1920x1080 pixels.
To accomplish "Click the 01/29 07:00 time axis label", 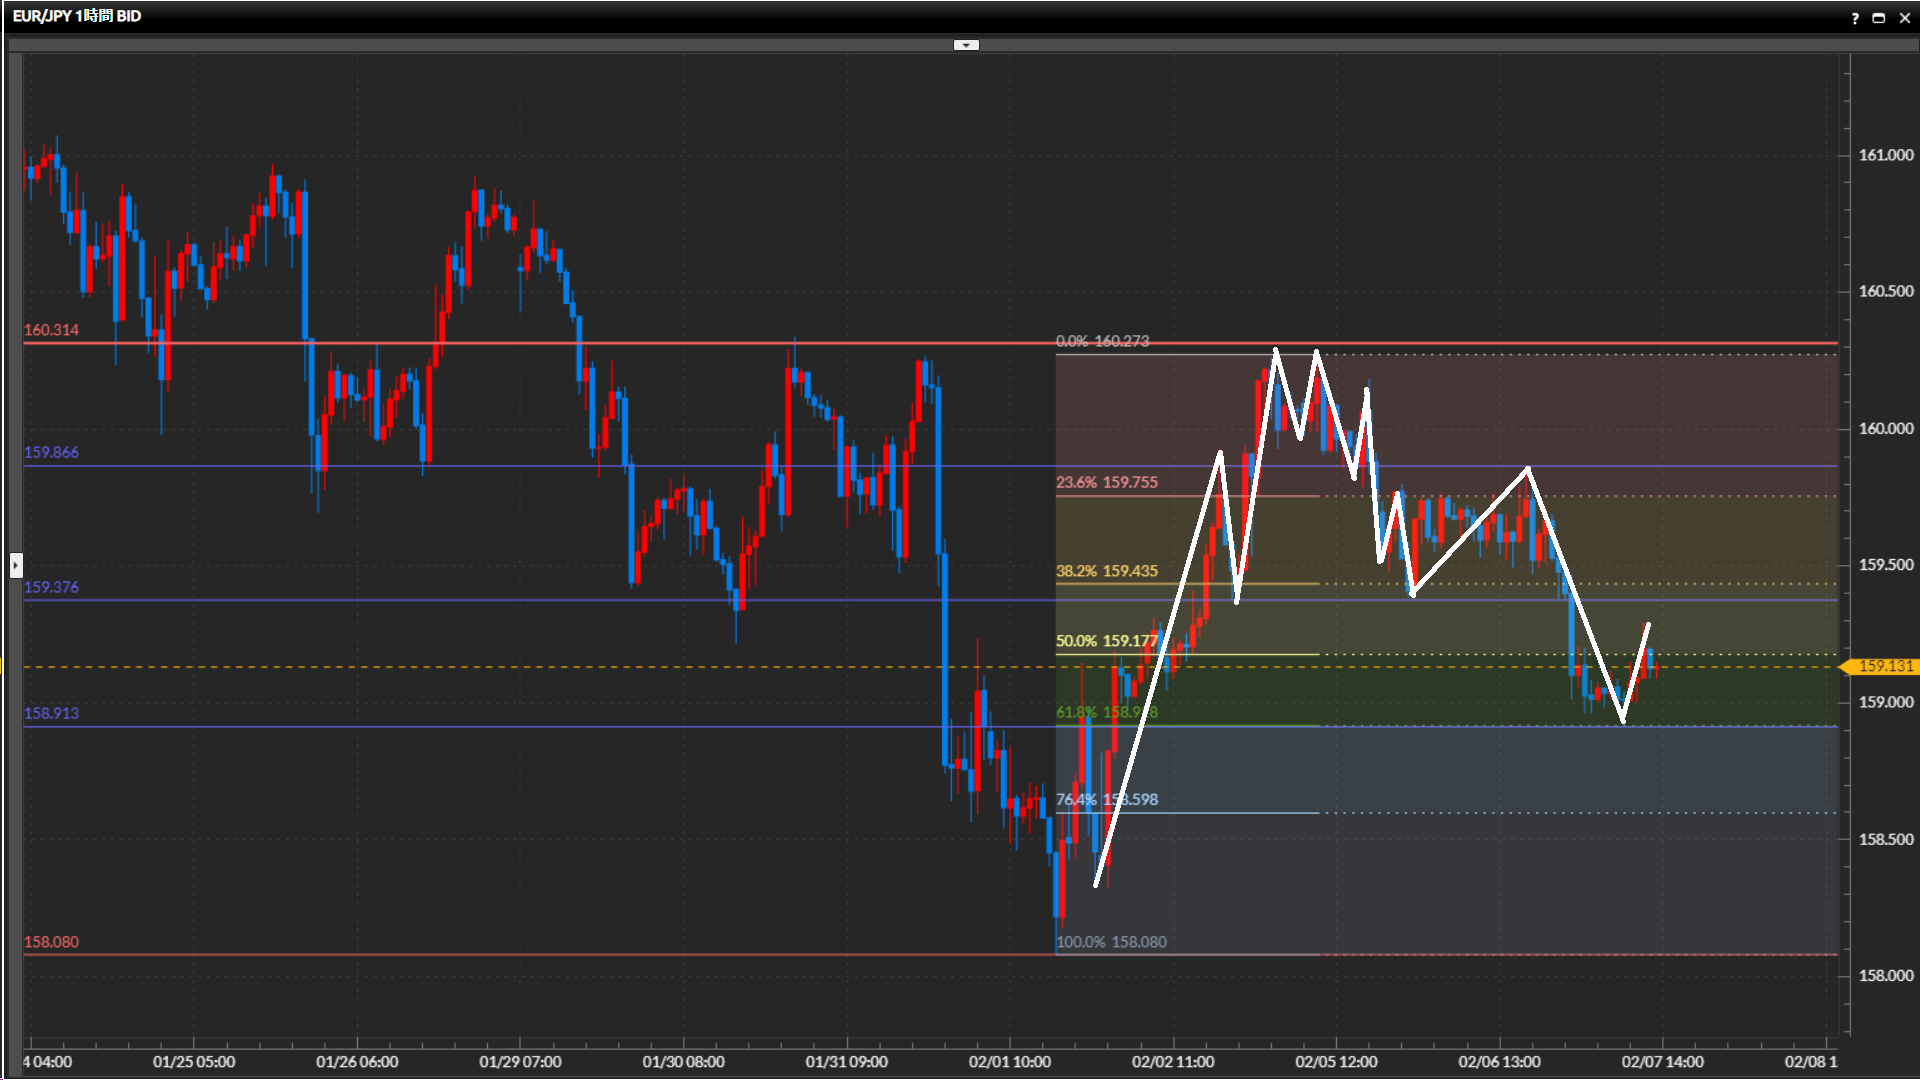I will click(x=520, y=1062).
